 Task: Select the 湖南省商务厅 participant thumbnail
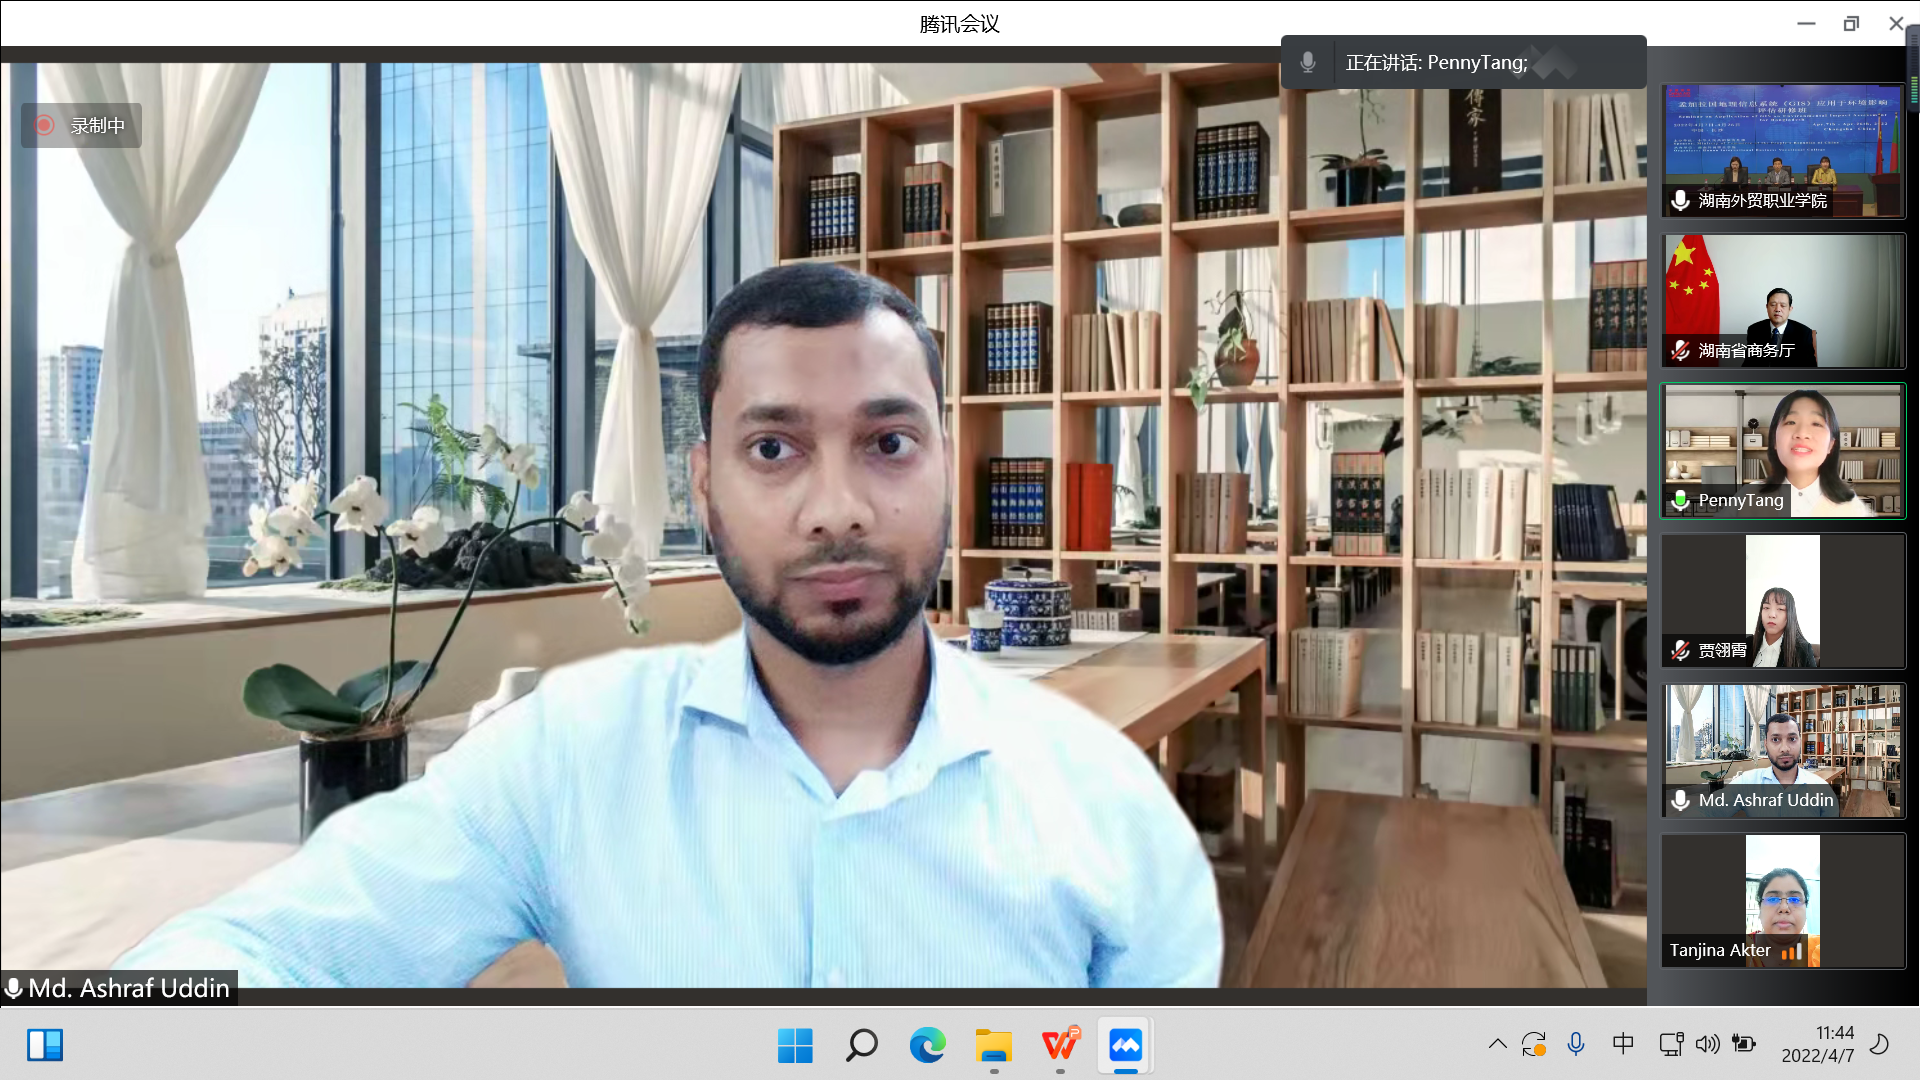[x=1783, y=300]
